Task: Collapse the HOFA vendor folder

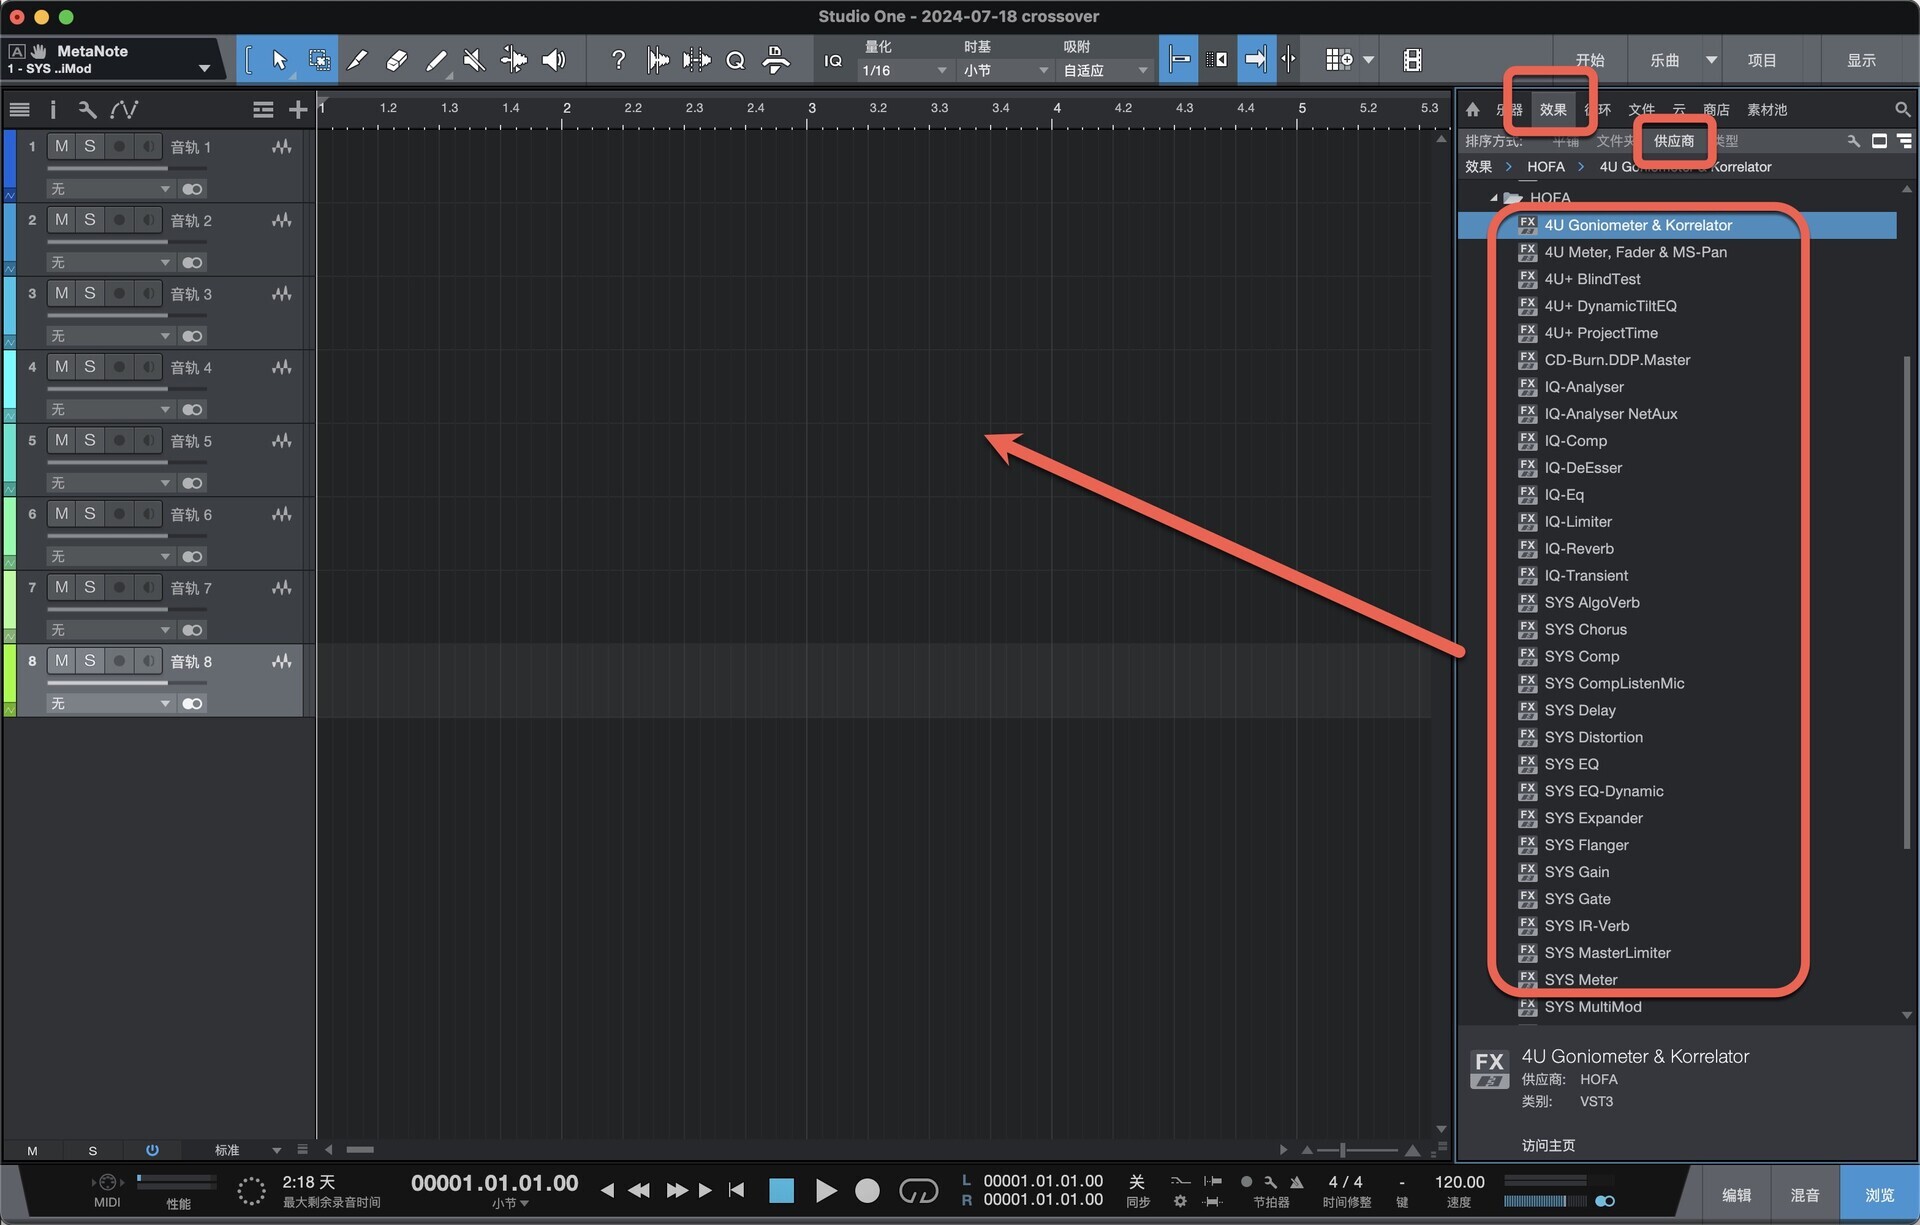Action: click(1494, 198)
